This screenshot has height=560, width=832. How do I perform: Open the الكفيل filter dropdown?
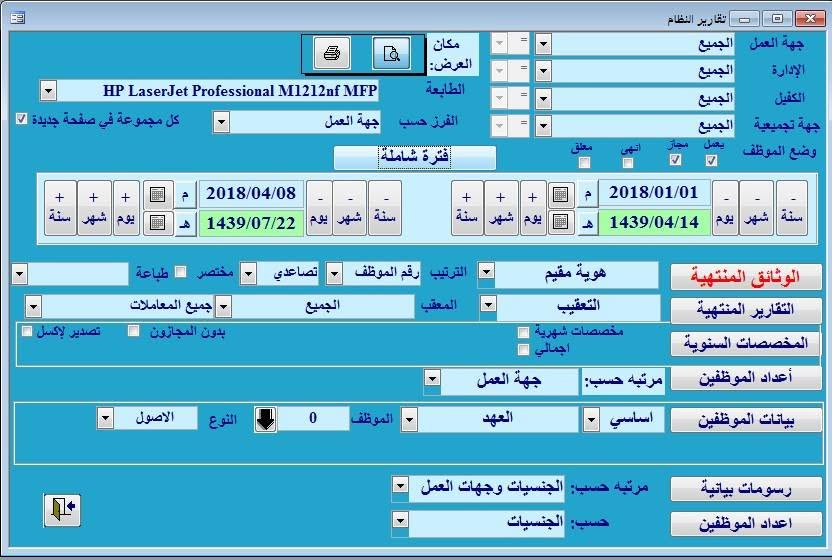click(543, 98)
